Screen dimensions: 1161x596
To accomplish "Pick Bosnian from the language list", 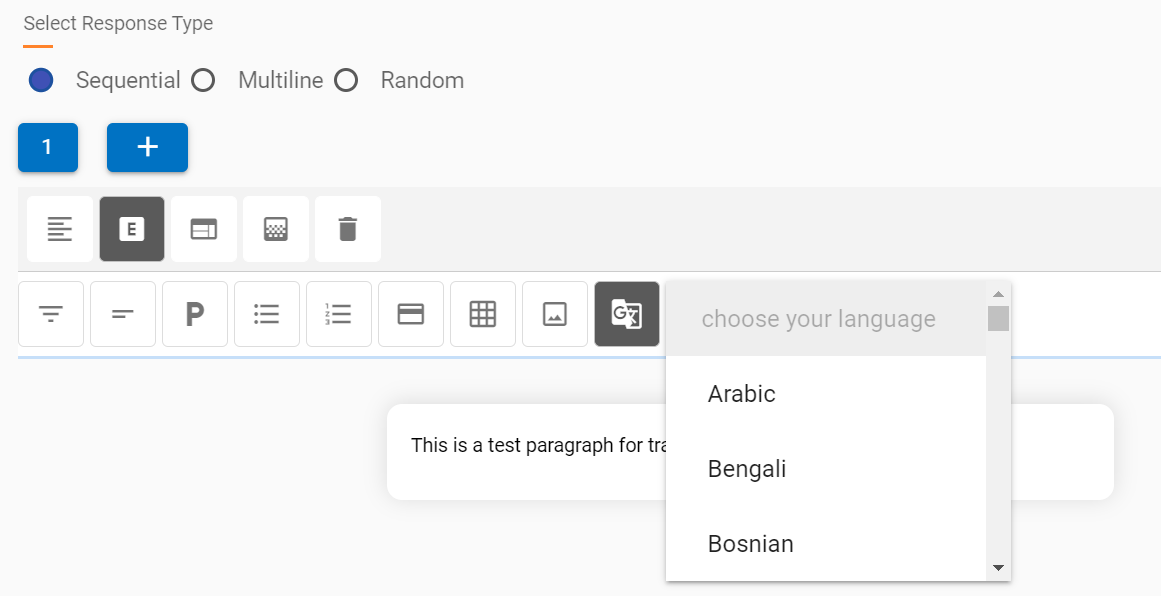I will click(751, 544).
